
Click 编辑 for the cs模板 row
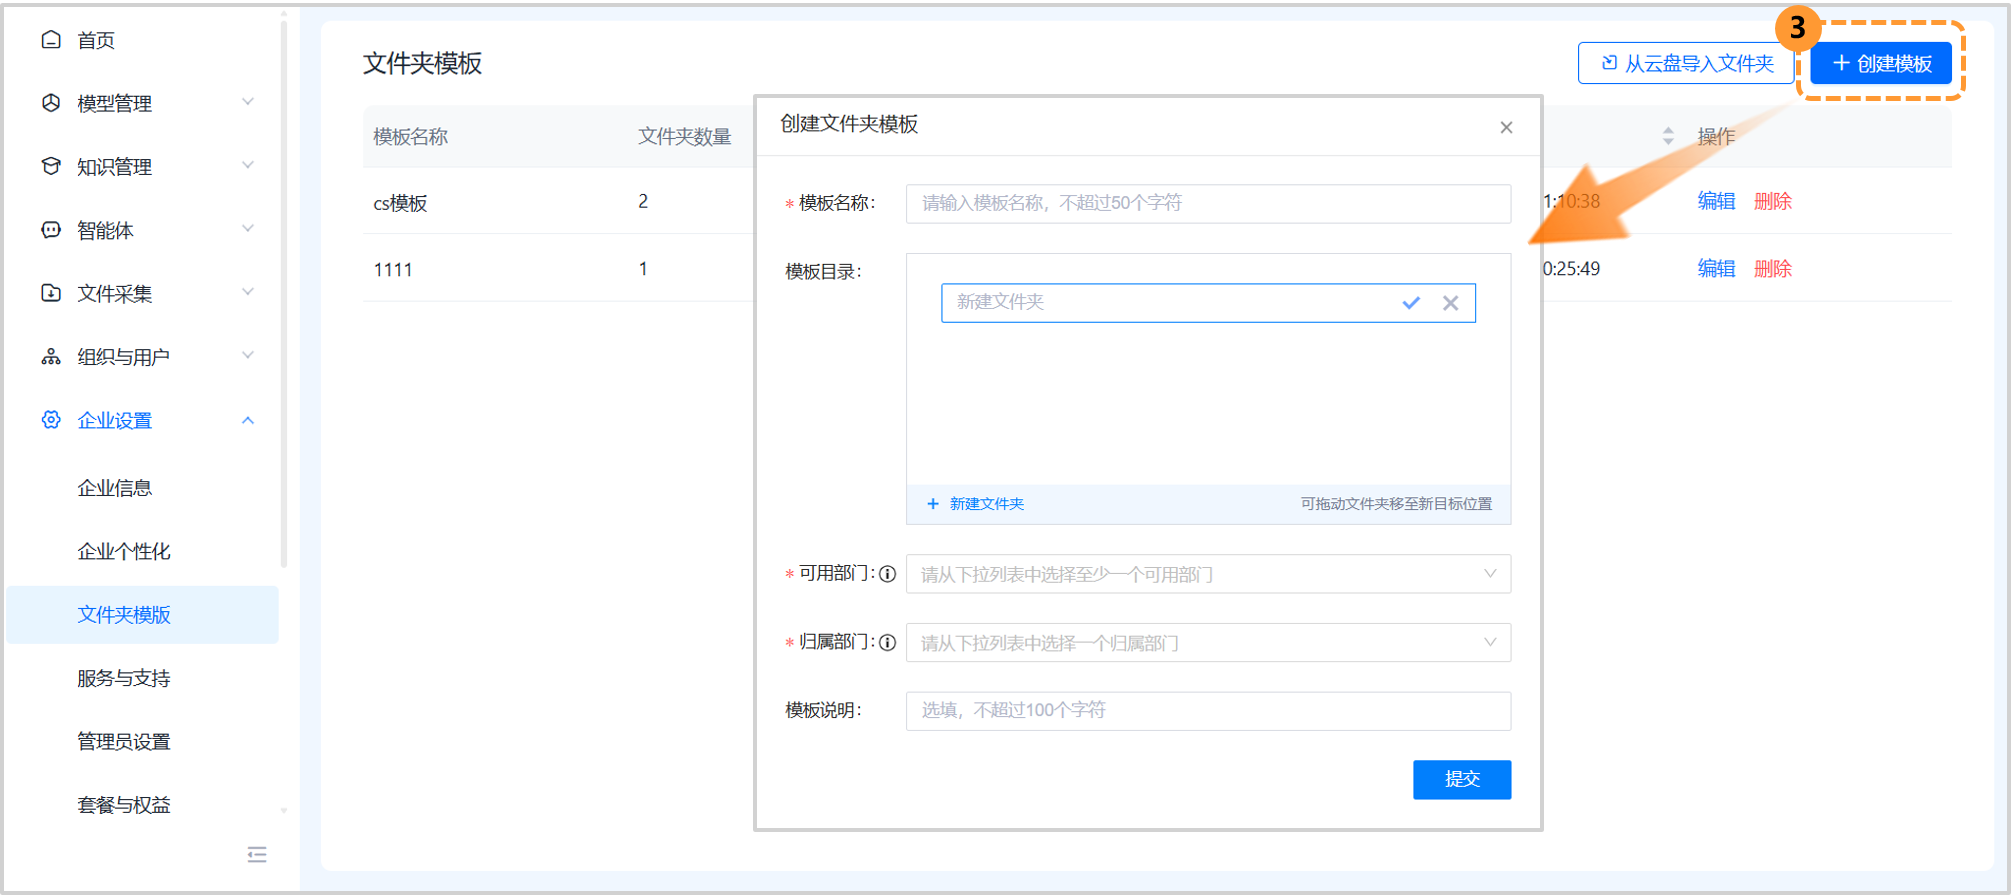[1716, 201]
